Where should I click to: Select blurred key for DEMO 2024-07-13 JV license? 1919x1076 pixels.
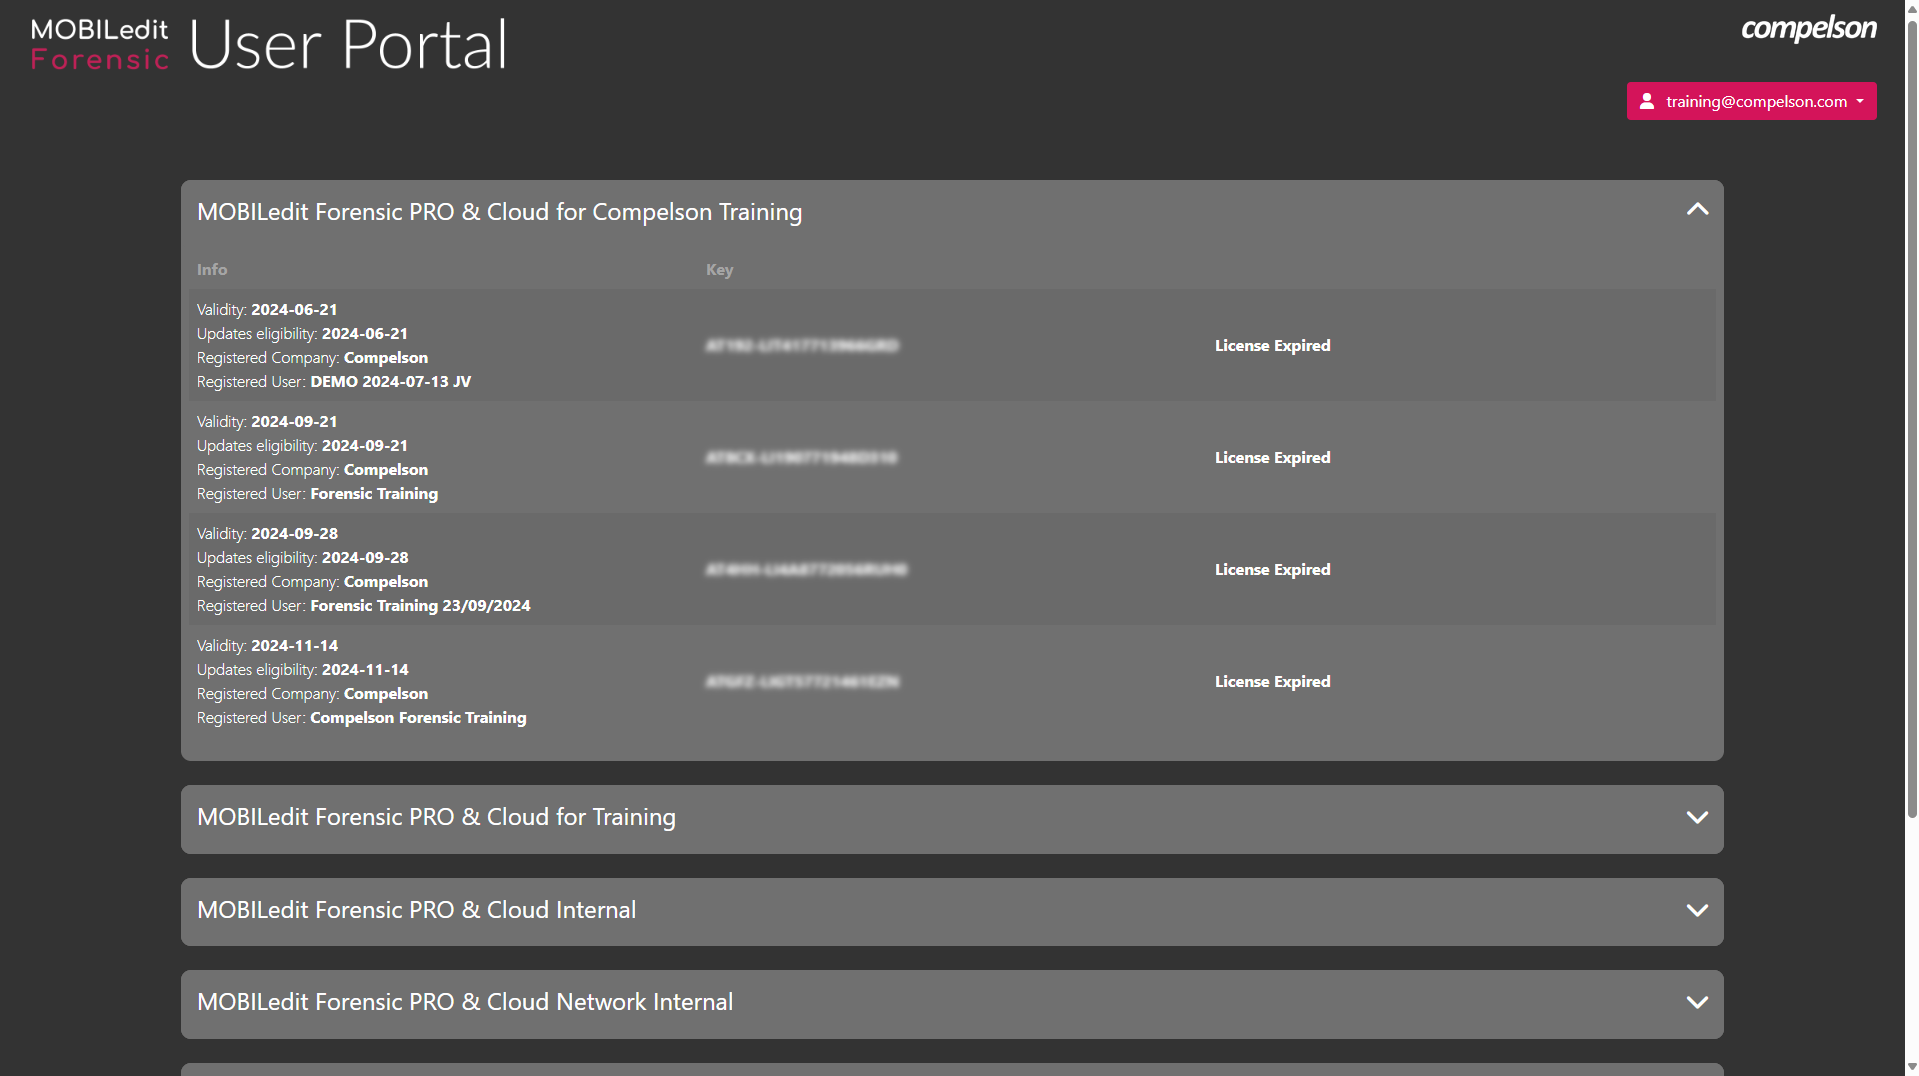[802, 346]
